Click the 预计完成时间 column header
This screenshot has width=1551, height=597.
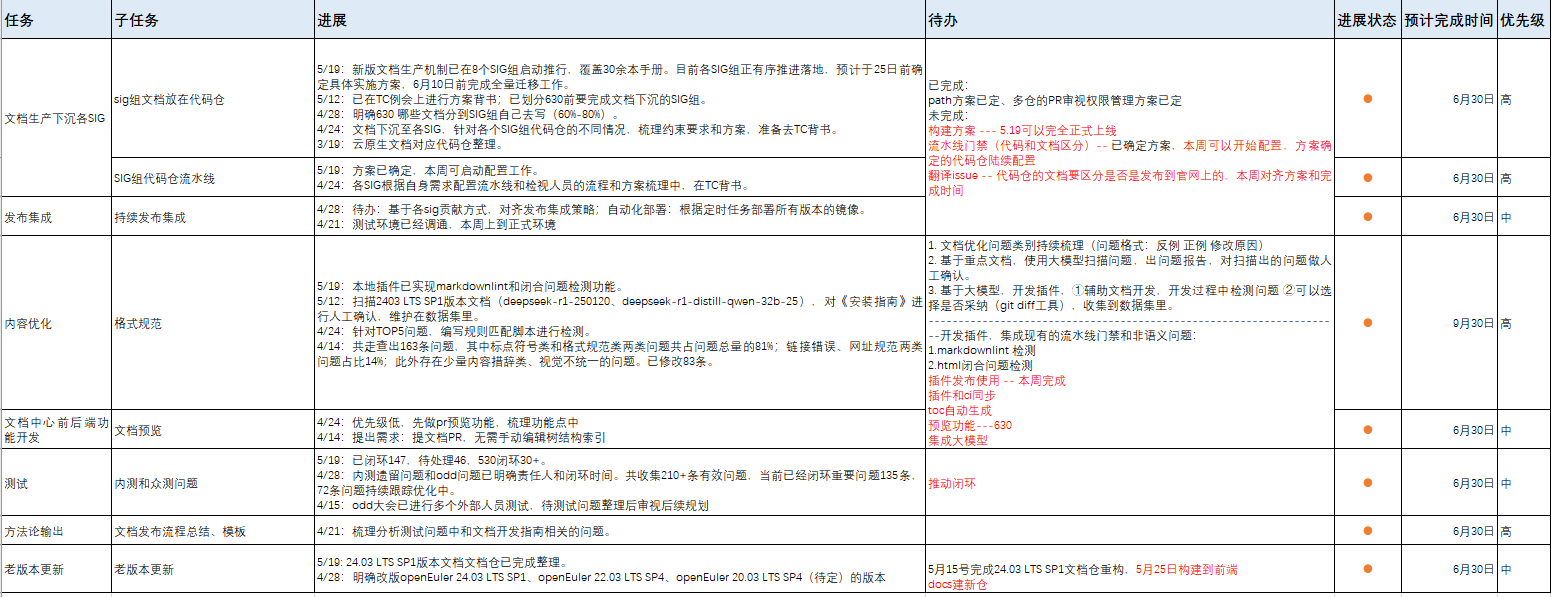[x=1448, y=20]
